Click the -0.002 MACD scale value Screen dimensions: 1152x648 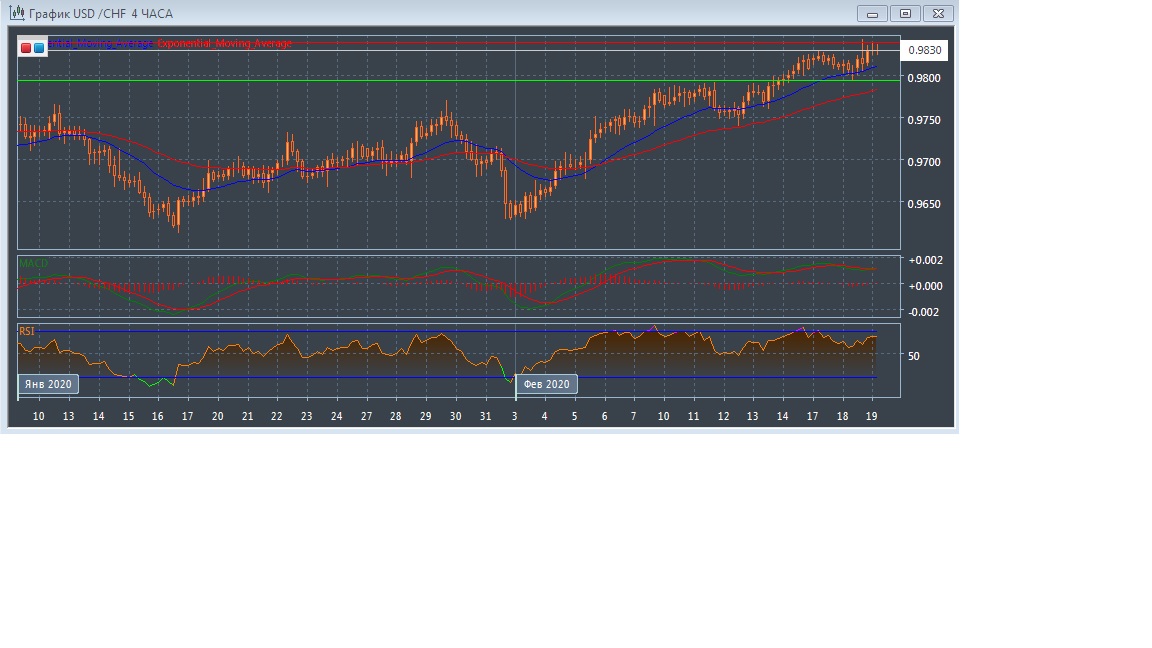click(x=926, y=312)
